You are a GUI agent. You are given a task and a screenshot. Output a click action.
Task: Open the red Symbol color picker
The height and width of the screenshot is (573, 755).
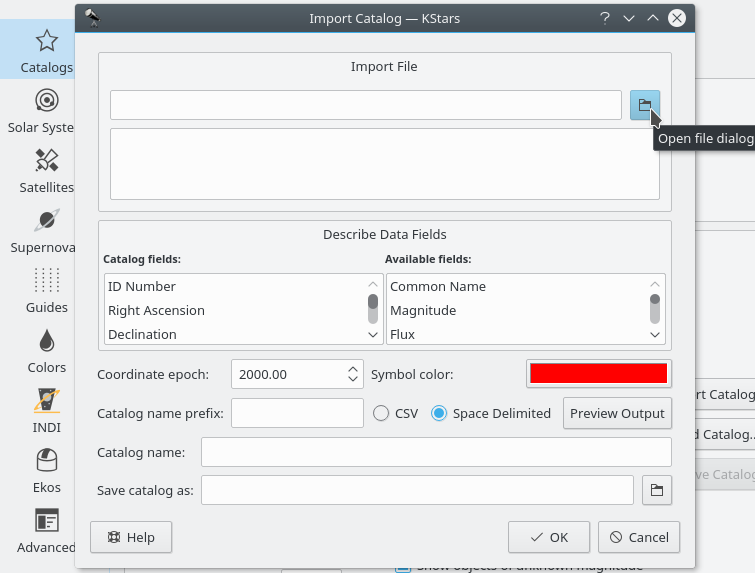(x=598, y=374)
